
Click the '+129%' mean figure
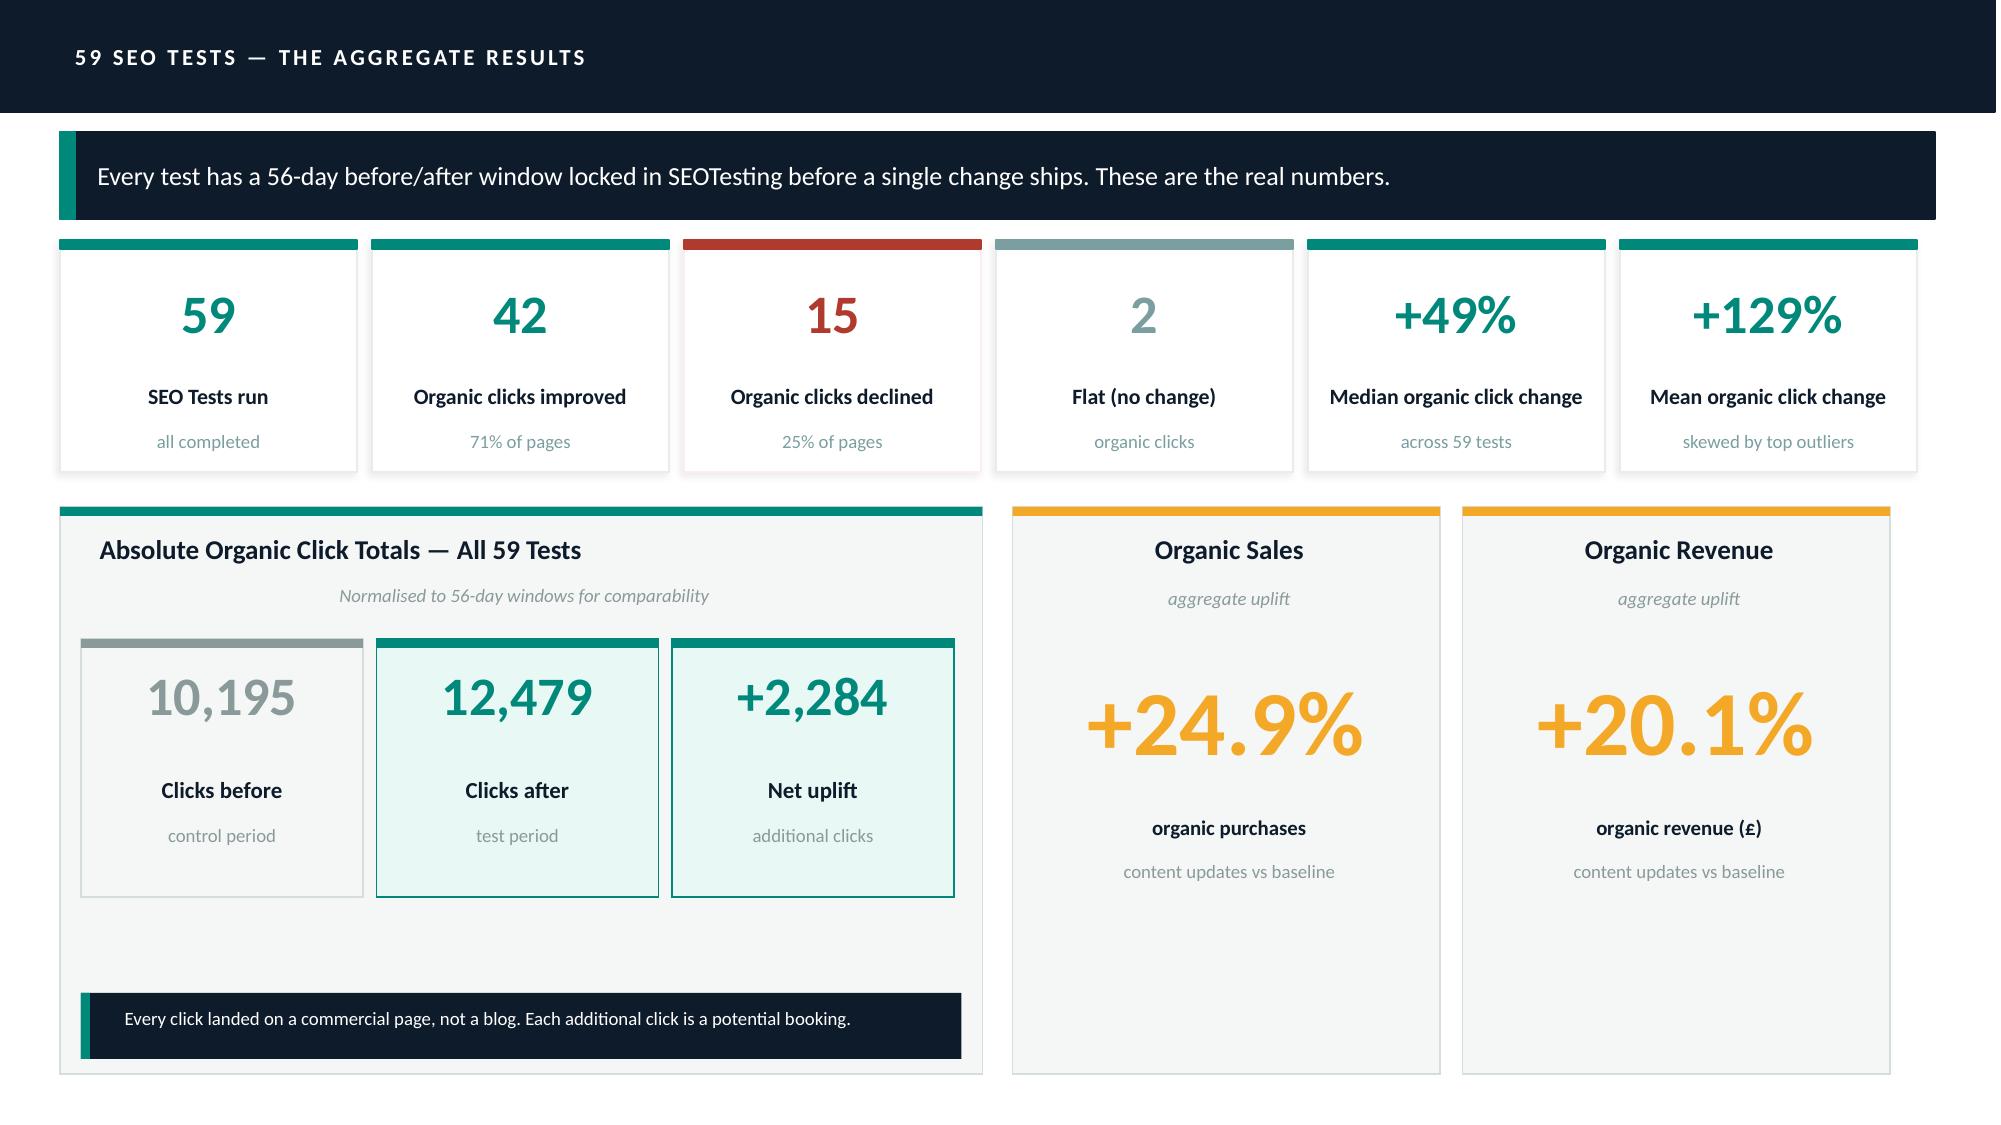[1768, 316]
